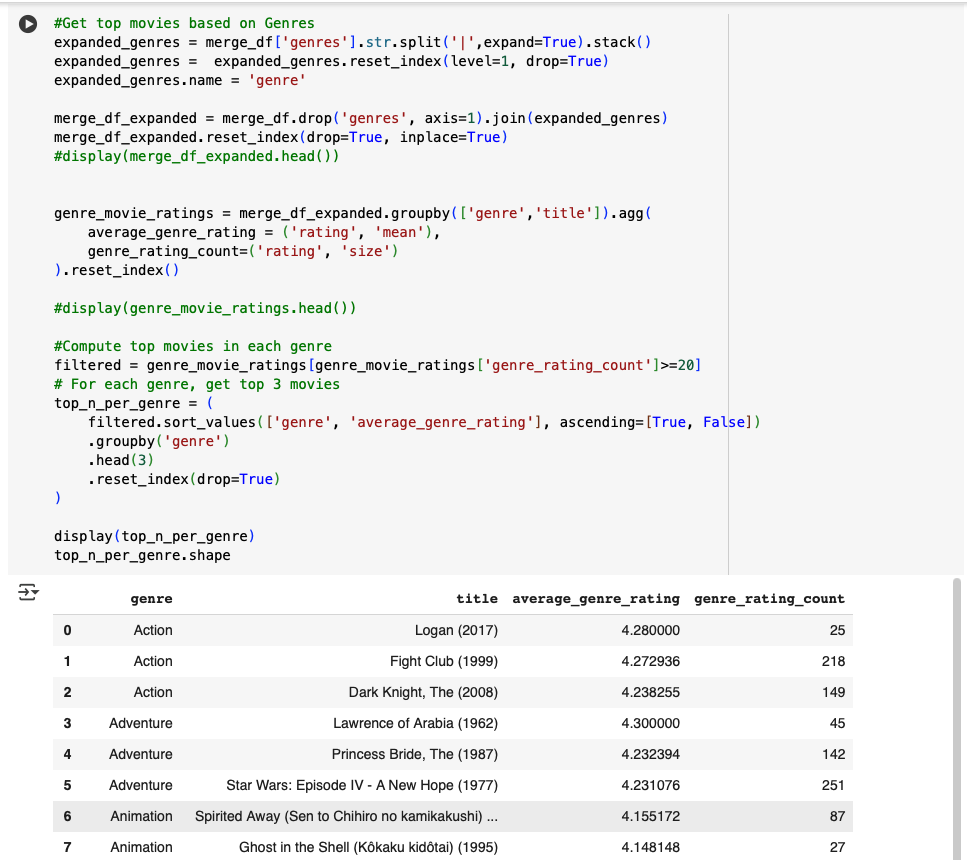Select the Dark Knight, The (2008) cell
The height and width of the screenshot is (860, 967).
coord(423,692)
